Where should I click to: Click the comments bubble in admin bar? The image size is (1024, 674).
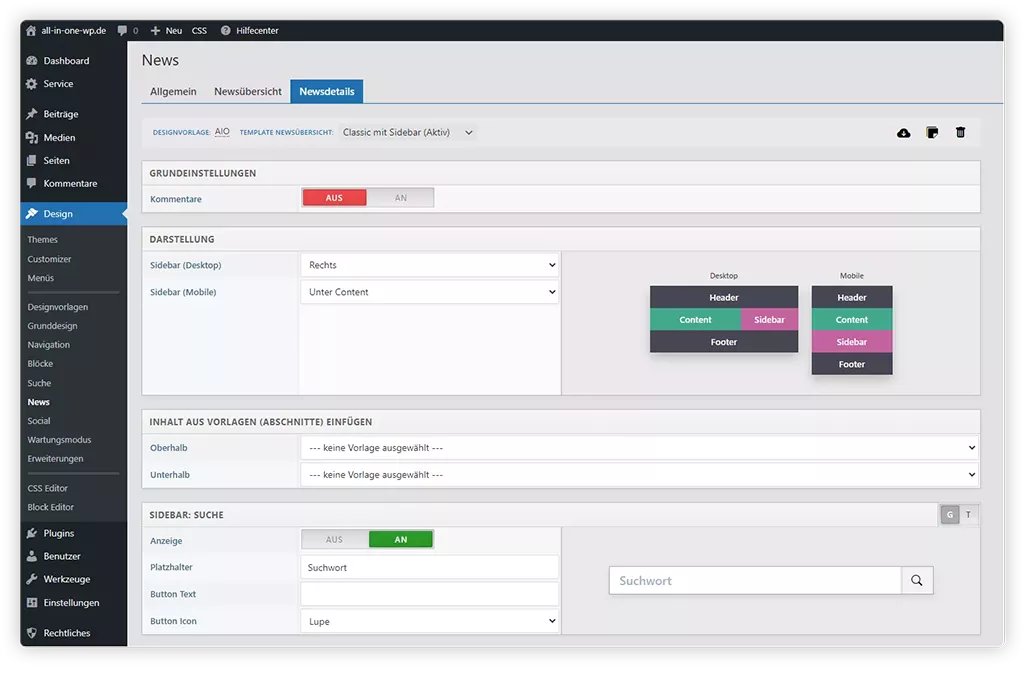[x=122, y=31]
